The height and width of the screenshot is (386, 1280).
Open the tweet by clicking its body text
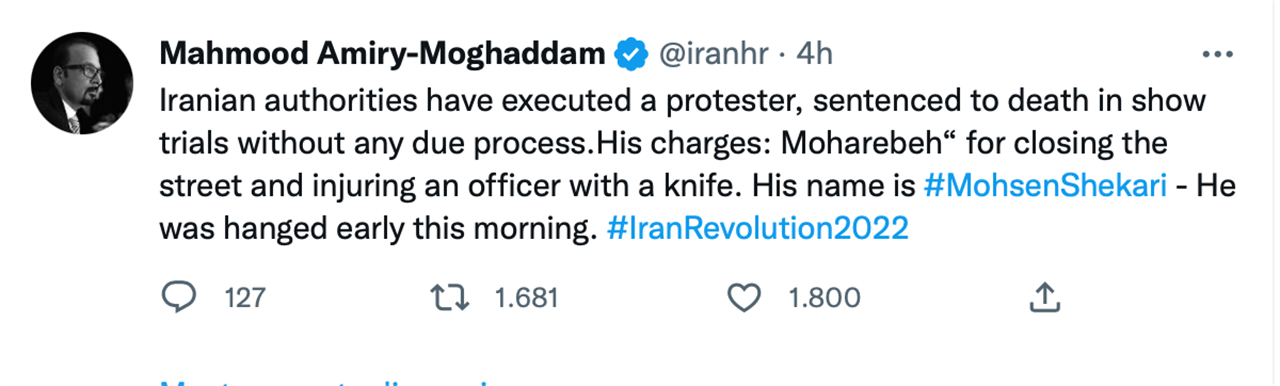684,165
